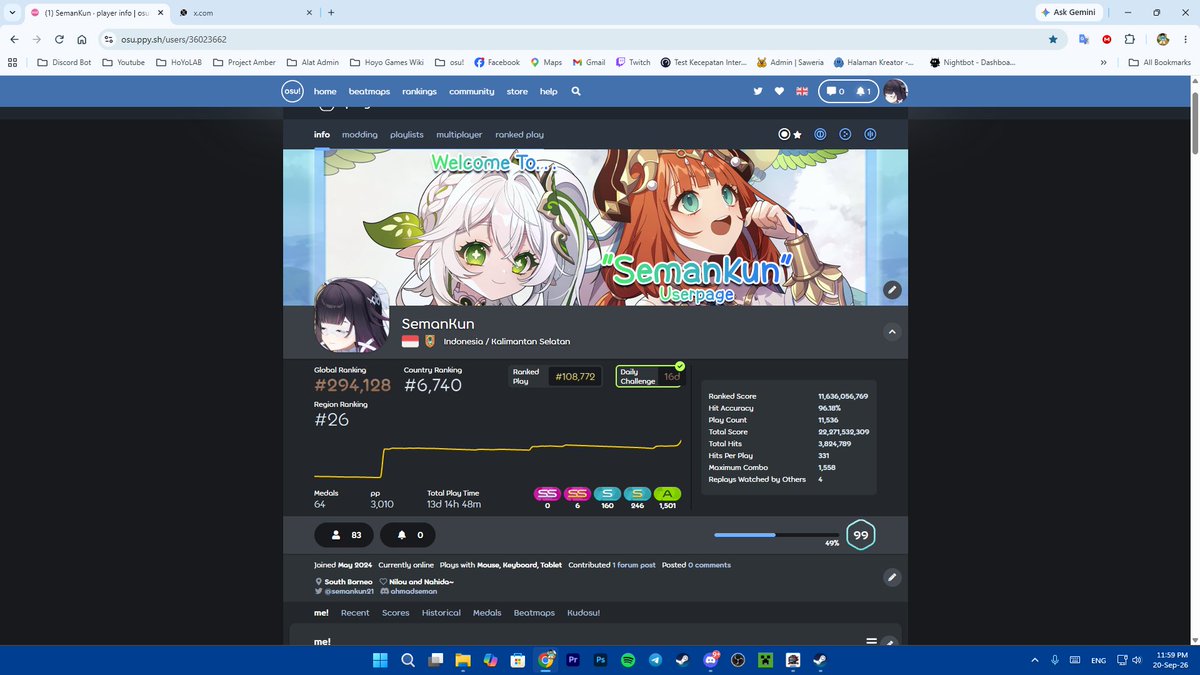The height and width of the screenshot is (675, 1200).
Task: Open the UK flag language selector
Action: (x=801, y=91)
